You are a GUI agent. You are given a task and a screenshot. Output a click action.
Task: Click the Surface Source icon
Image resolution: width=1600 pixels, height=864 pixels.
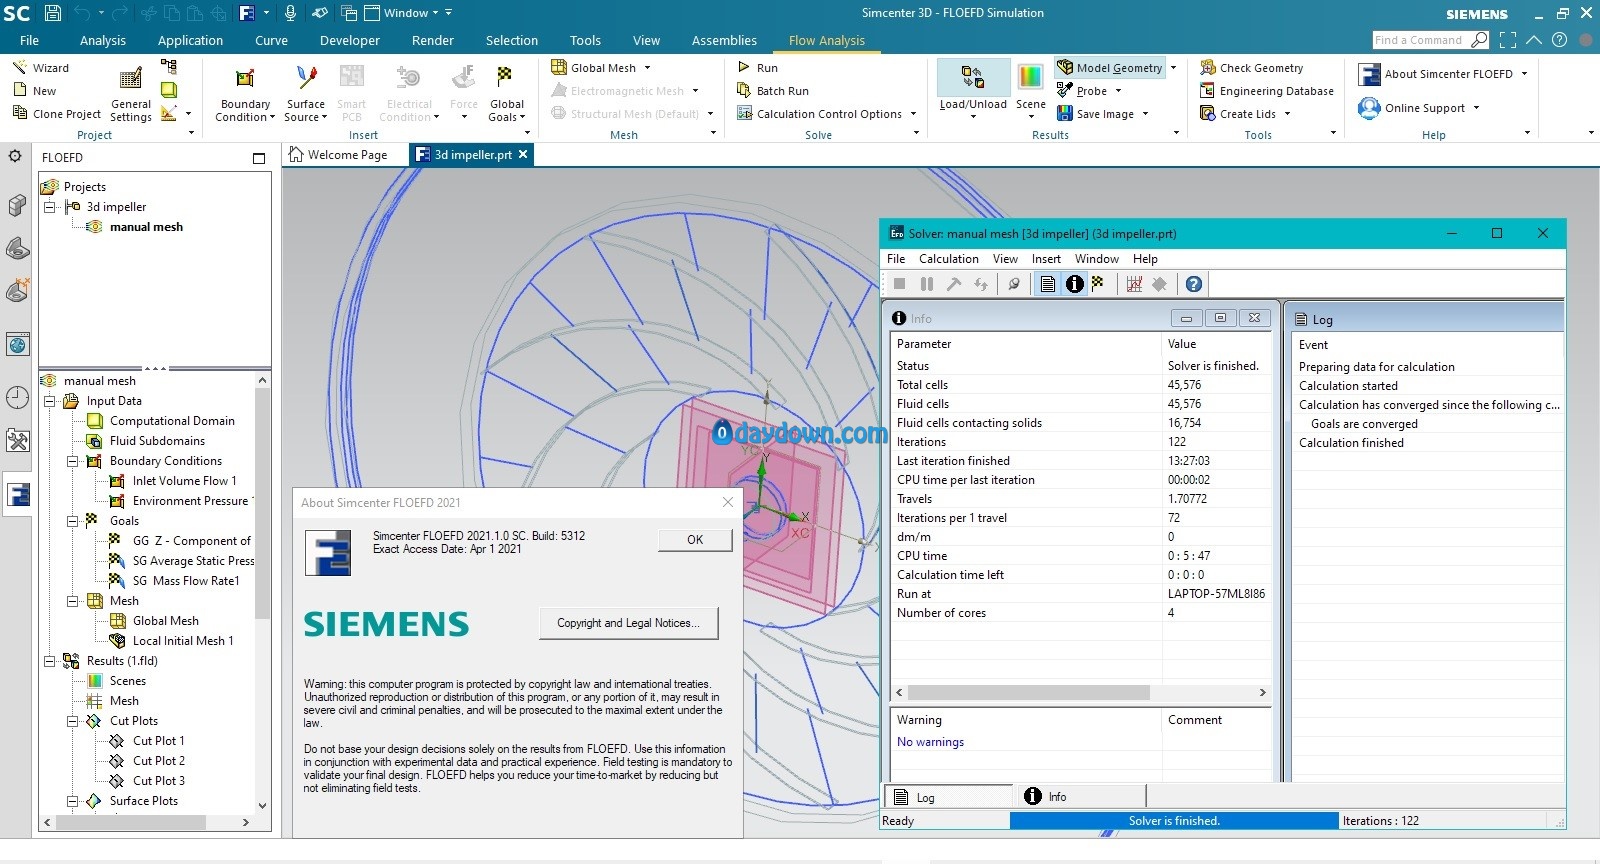click(x=306, y=78)
